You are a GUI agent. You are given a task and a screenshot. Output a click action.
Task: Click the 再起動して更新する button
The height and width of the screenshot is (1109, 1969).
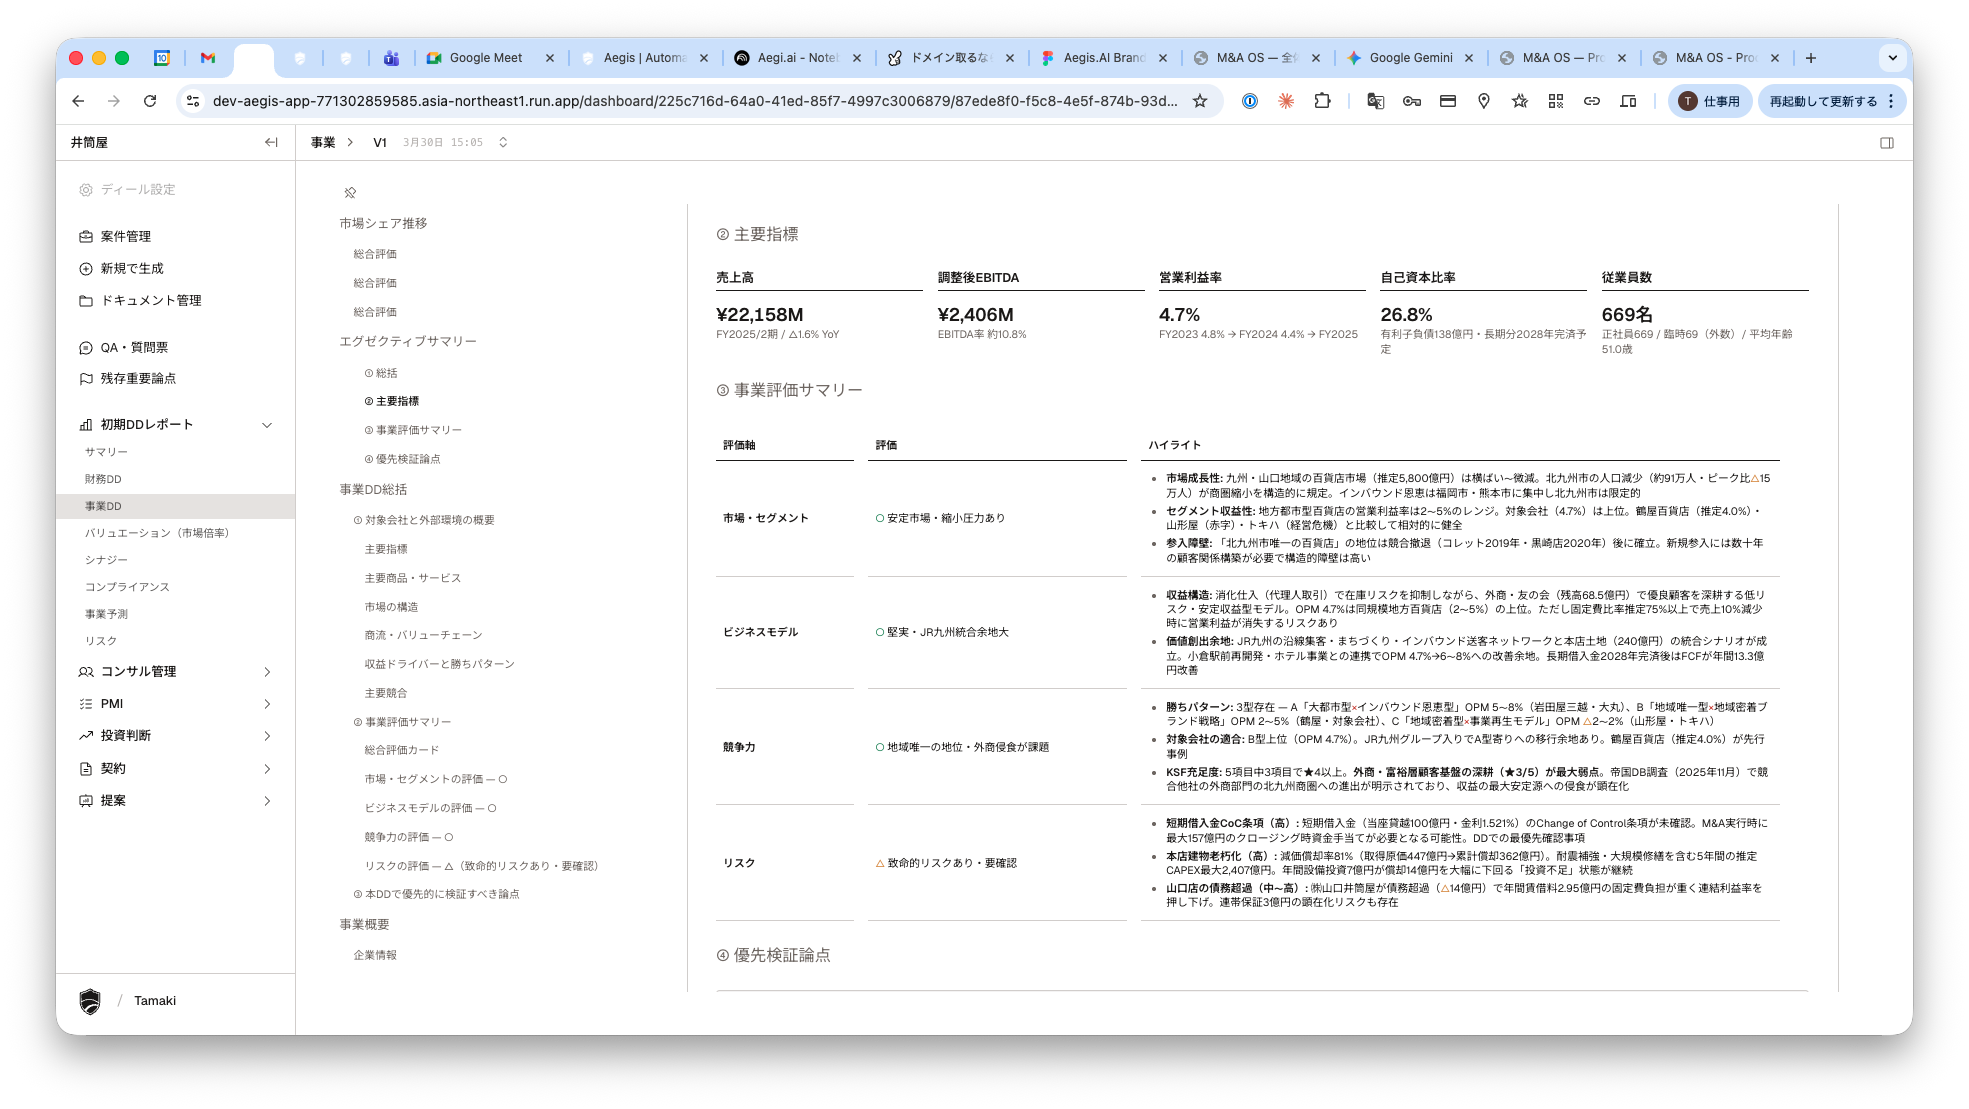1822,101
